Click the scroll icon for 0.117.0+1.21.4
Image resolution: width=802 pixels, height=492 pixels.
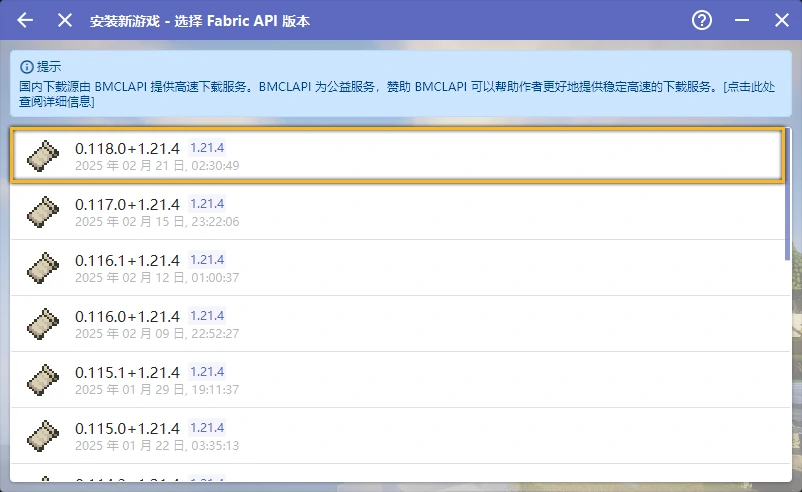(x=43, y=212)
